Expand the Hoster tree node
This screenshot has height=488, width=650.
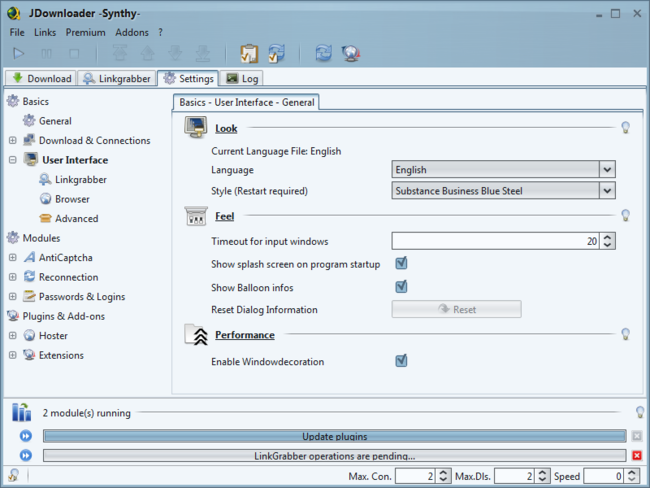pos(13,335)
